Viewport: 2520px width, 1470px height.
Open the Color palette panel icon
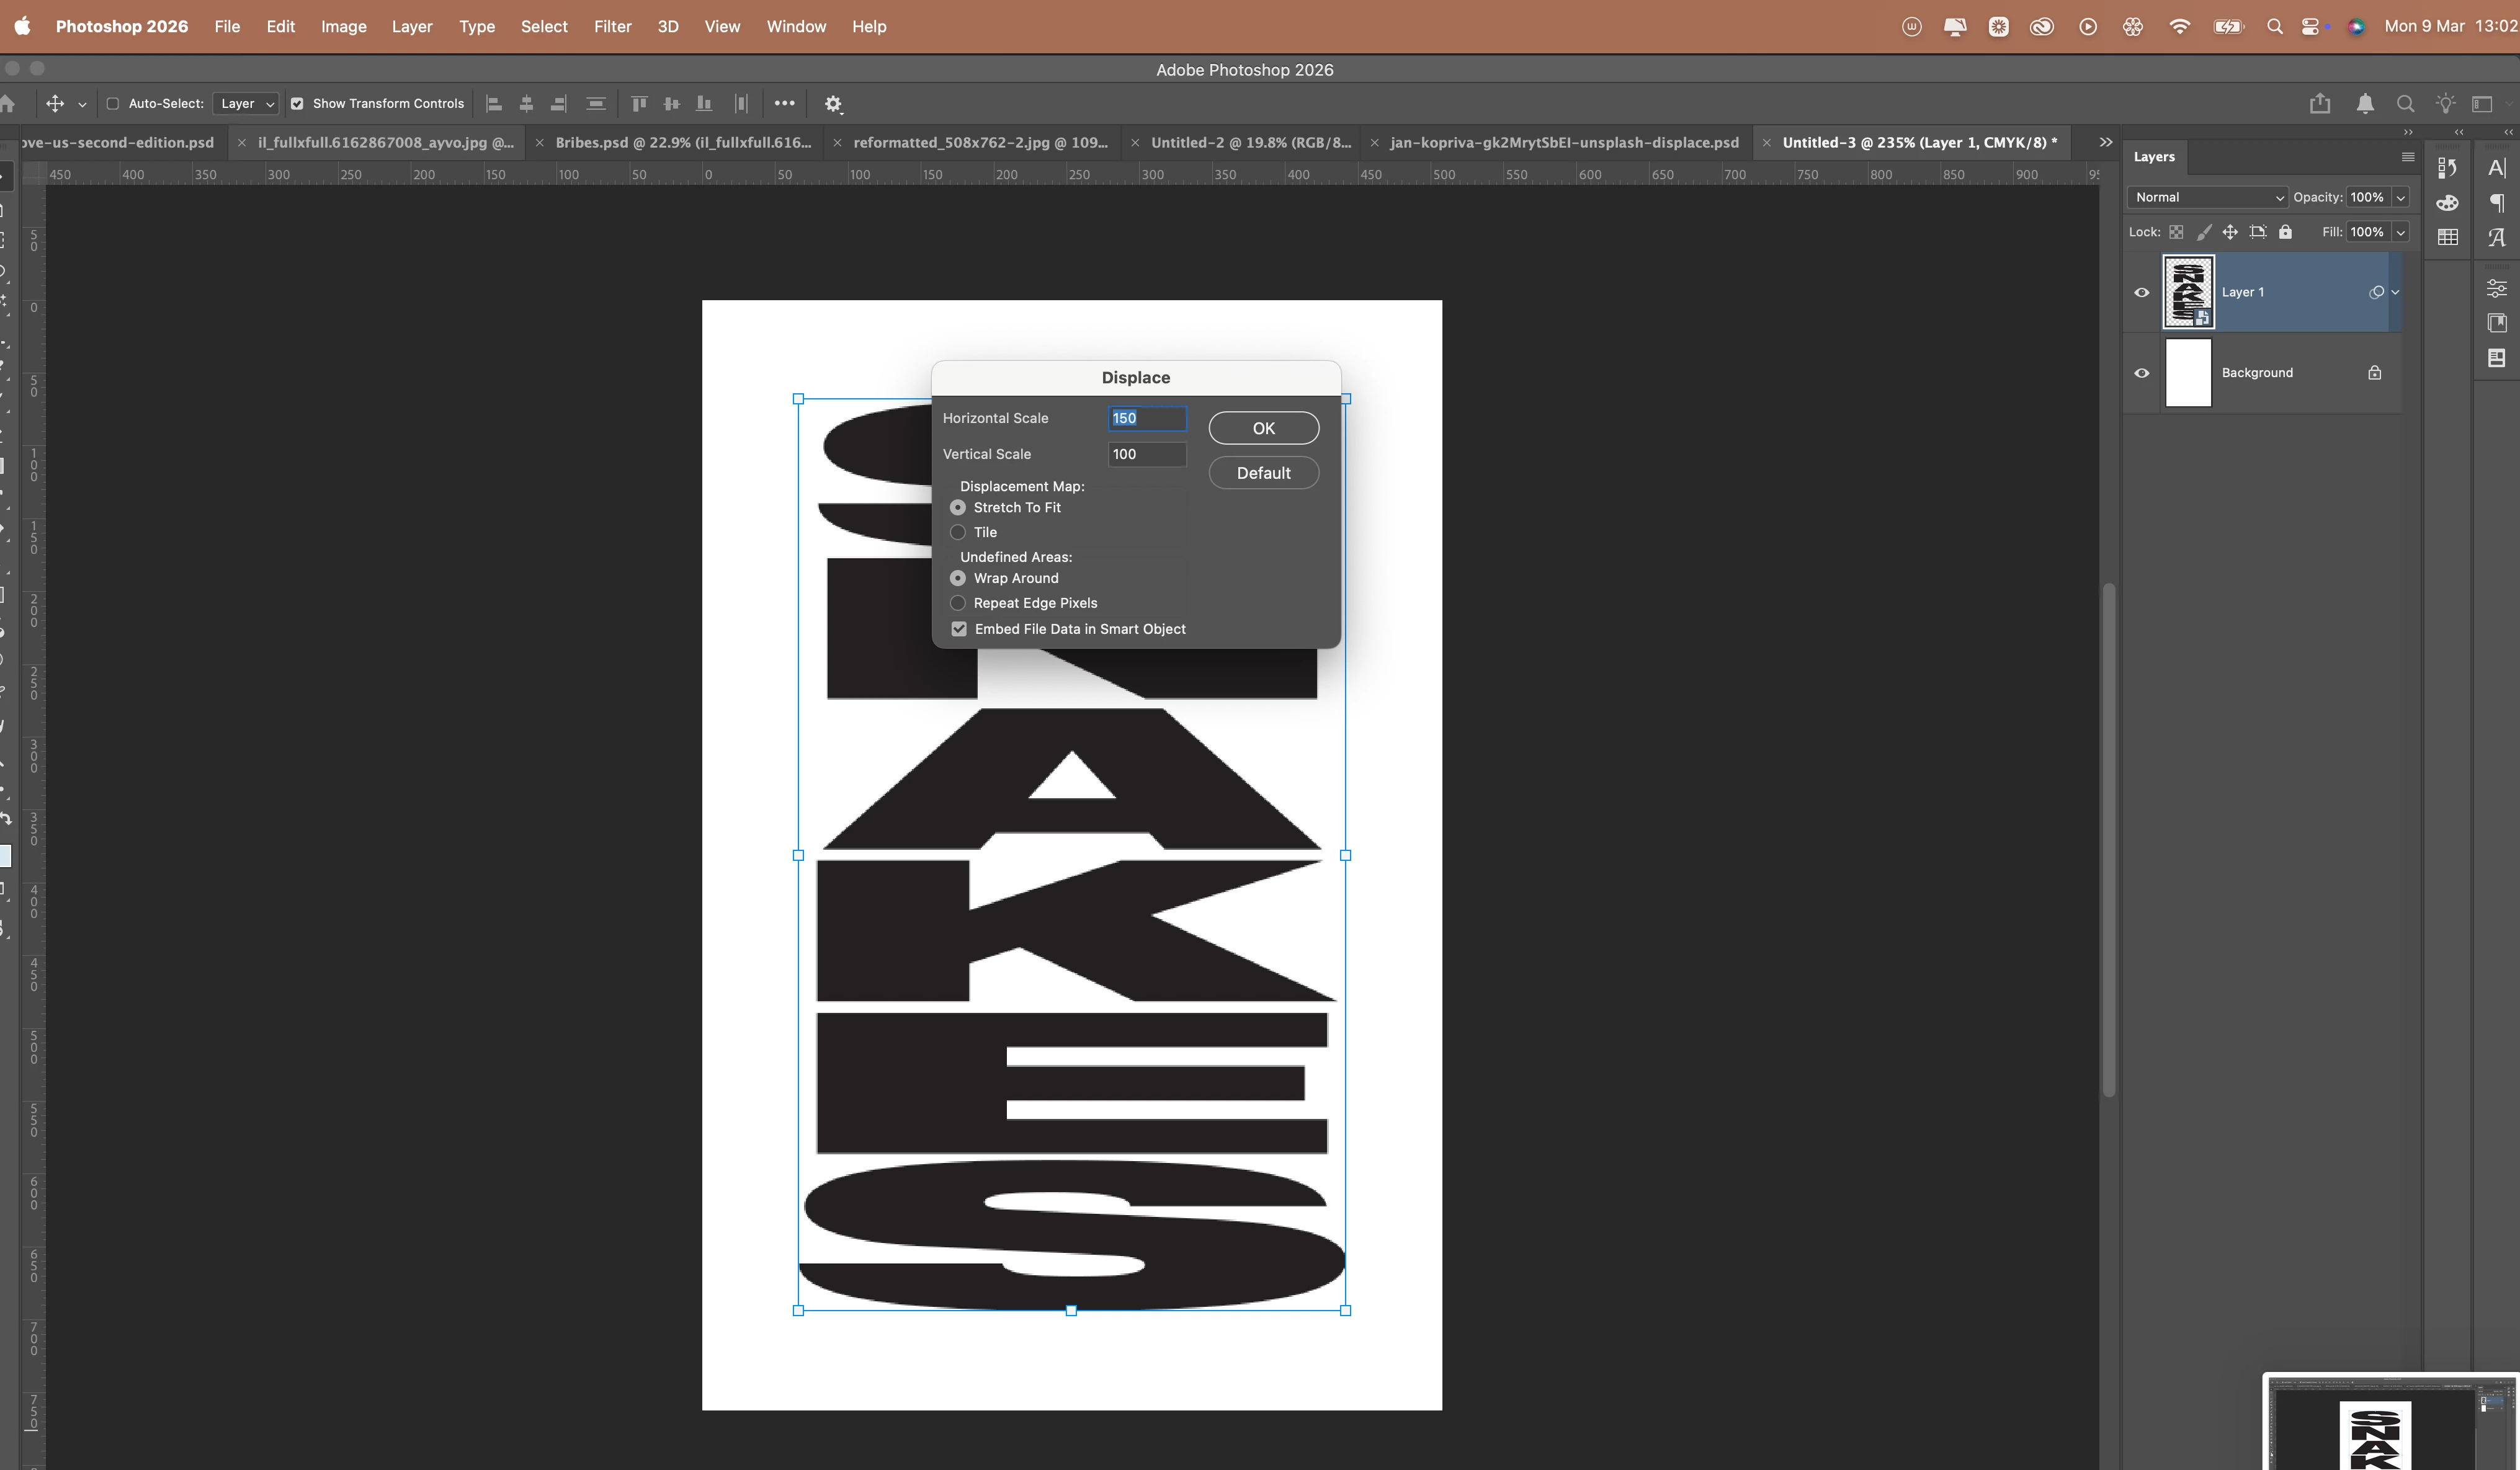pyautogui.click(x=2447, y=203)
